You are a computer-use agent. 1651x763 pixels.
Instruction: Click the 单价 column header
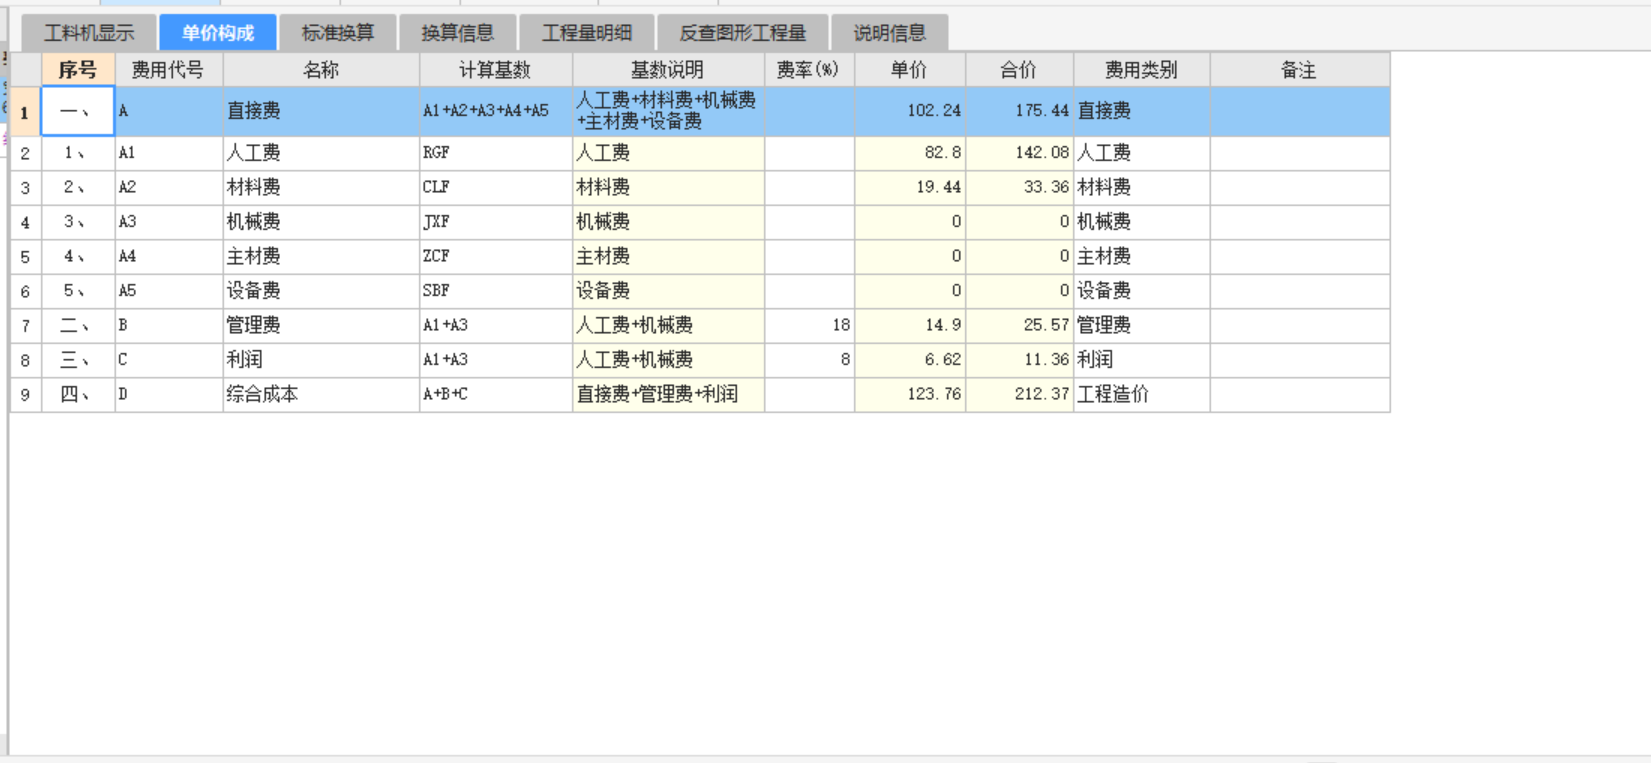click(x=910, y=70)
